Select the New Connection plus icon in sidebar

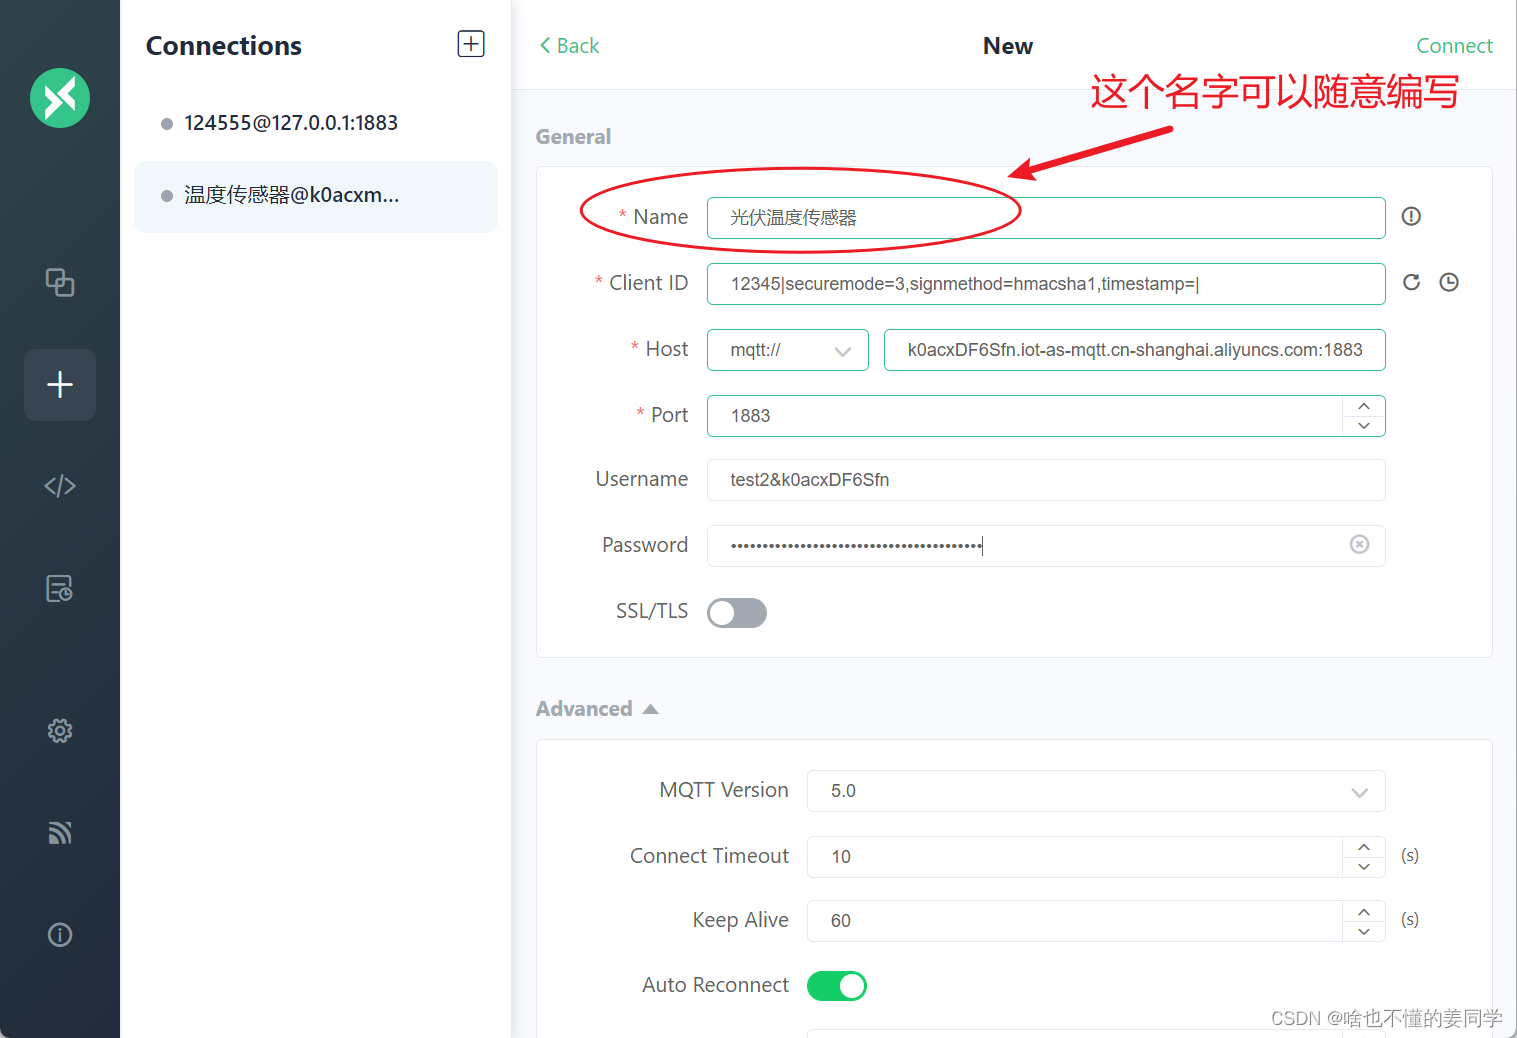click(59, 385)
